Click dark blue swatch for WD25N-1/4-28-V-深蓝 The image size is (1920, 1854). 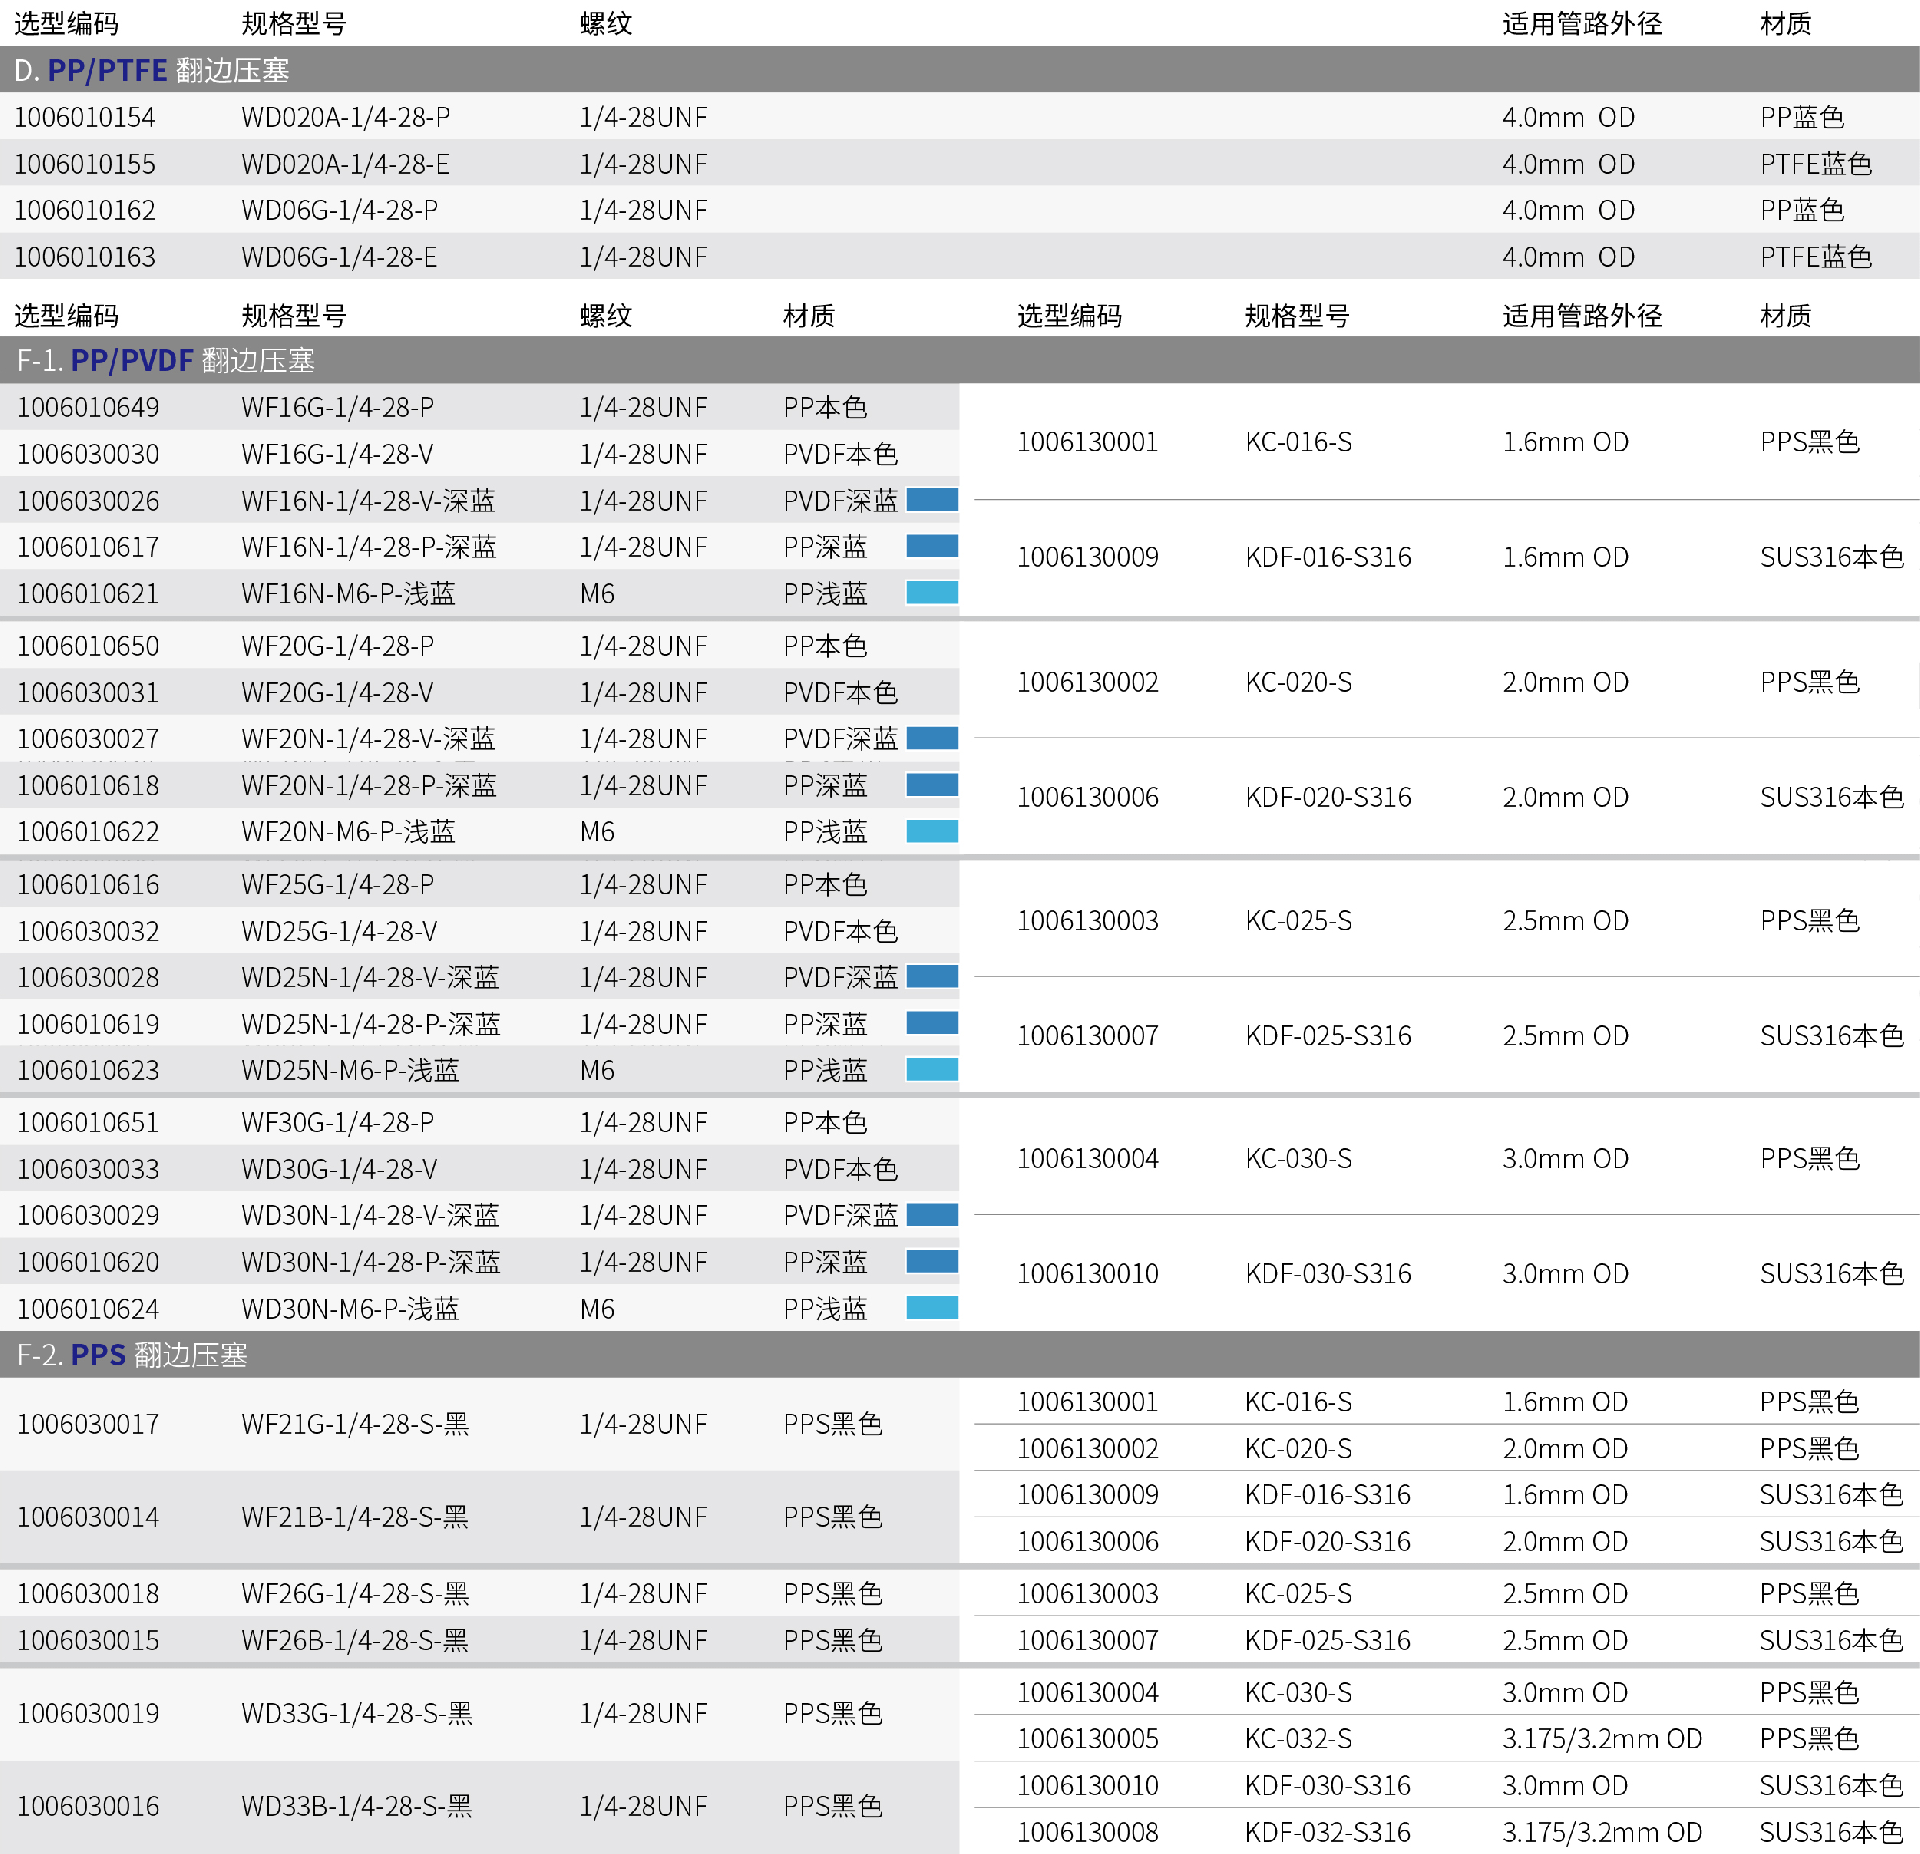point(932,977)
